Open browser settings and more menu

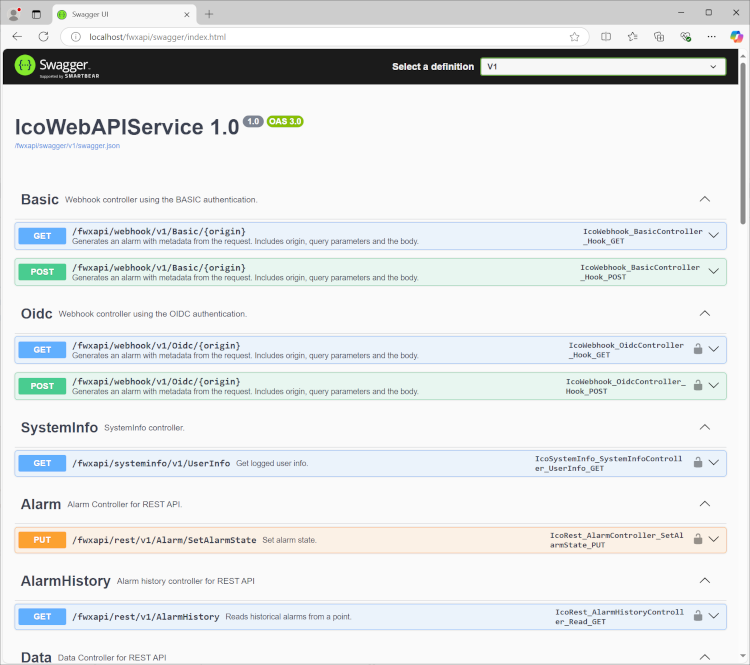click(x=711, y=37)
